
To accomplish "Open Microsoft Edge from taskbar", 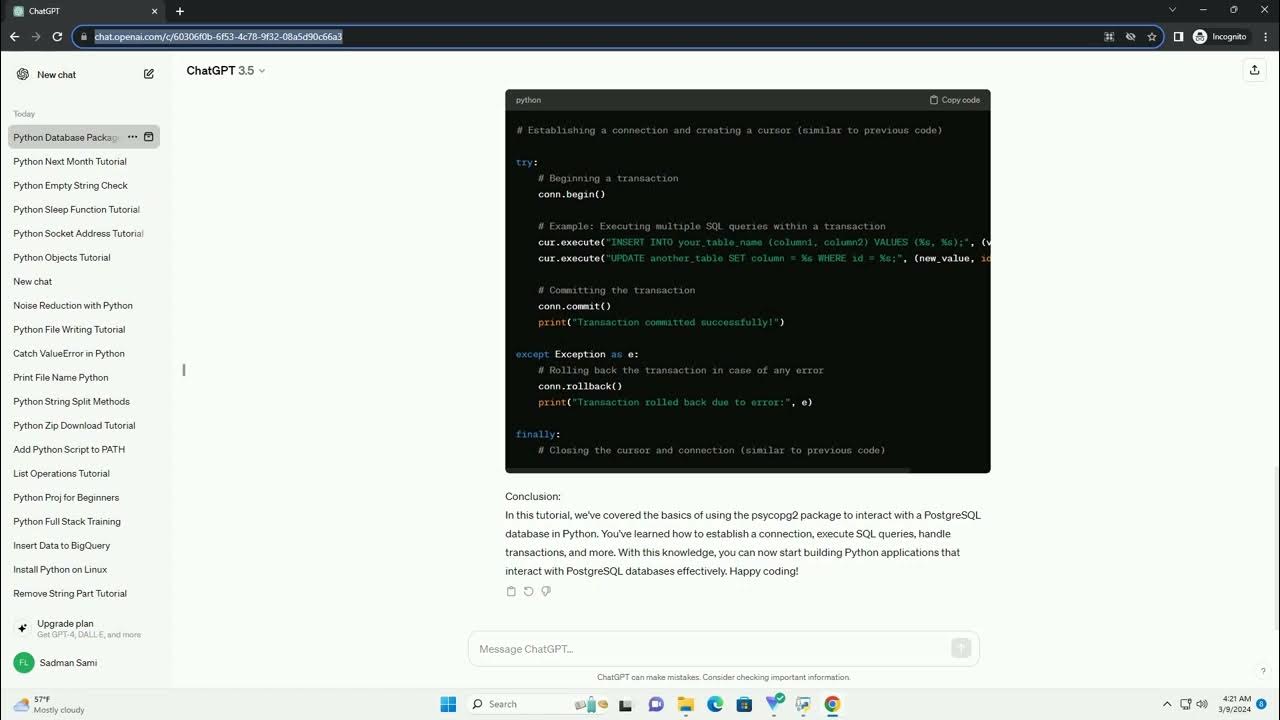I will [715, 704].
